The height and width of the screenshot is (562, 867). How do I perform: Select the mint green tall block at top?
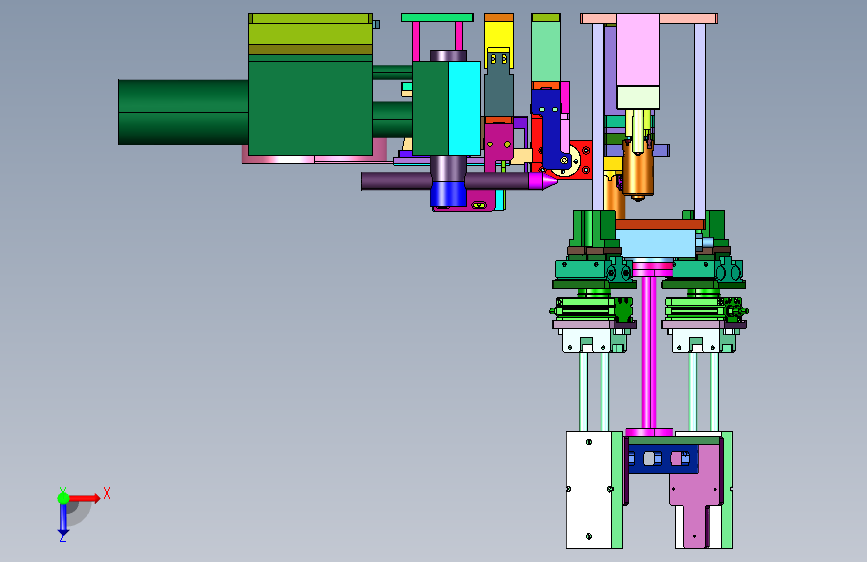(x=546, y=51)
